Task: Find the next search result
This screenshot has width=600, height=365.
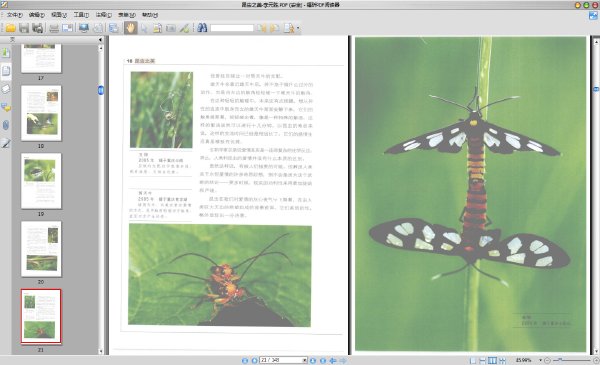Action: [274, 28]
